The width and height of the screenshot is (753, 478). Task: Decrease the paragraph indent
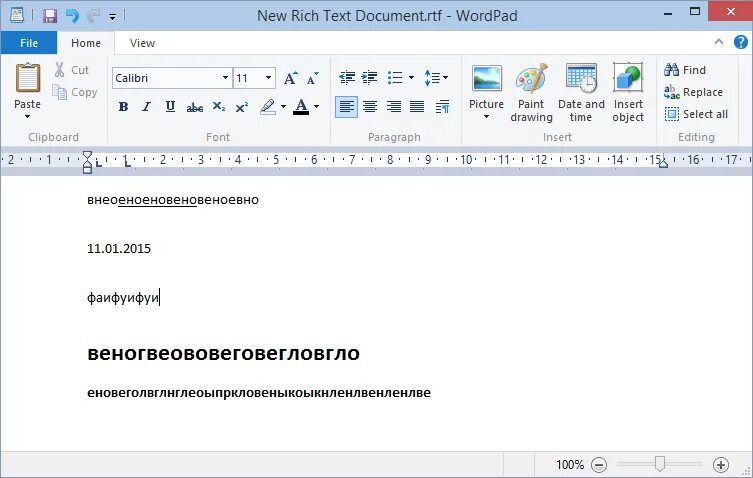click(x=347, y=77)
